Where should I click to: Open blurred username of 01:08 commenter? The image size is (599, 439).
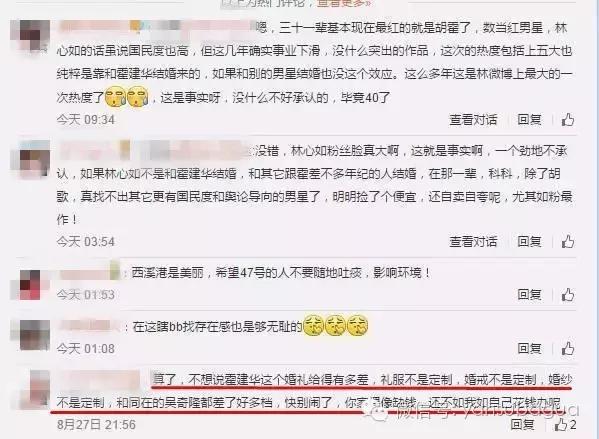pos(90,326)
